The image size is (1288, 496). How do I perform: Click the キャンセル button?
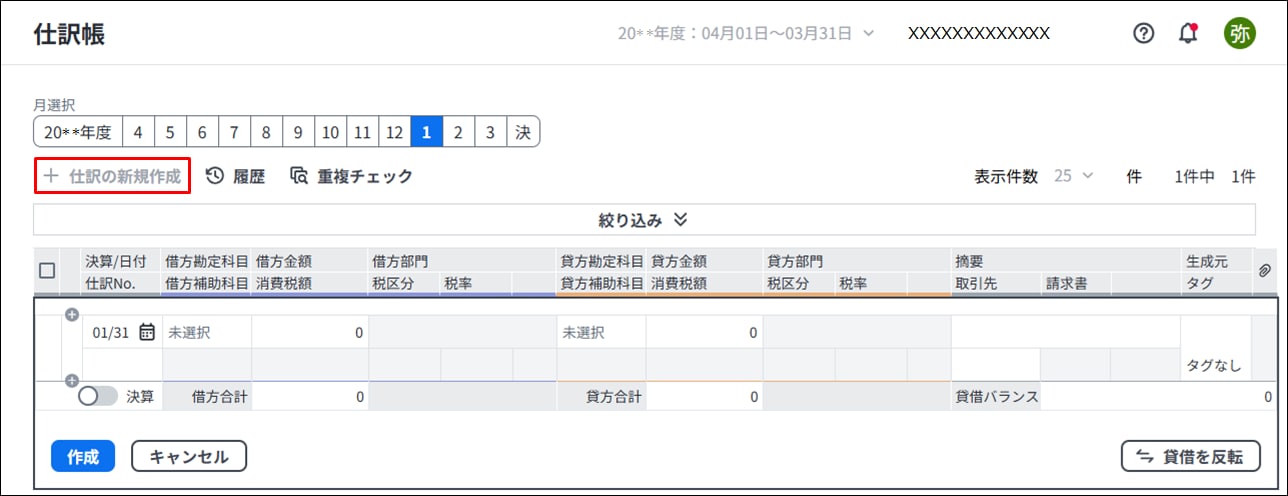[189, 456]
